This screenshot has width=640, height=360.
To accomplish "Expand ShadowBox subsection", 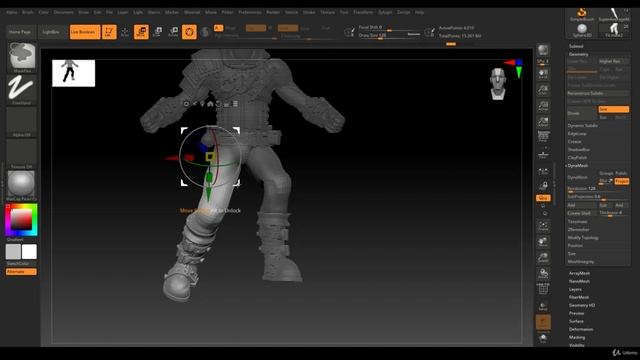I will 578,150.
